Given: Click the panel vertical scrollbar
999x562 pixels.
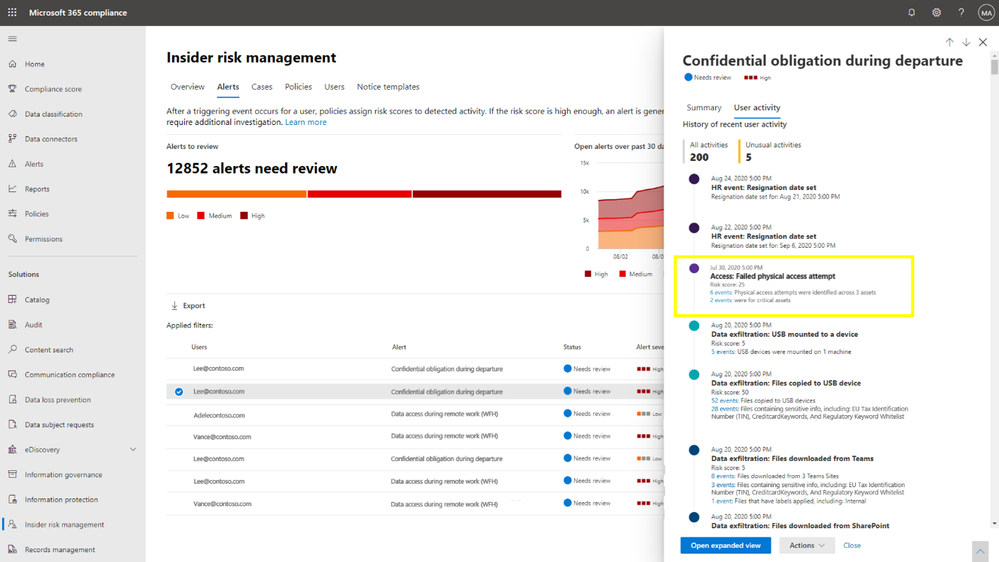Looking at the screenshot, I should click(995, 69).
